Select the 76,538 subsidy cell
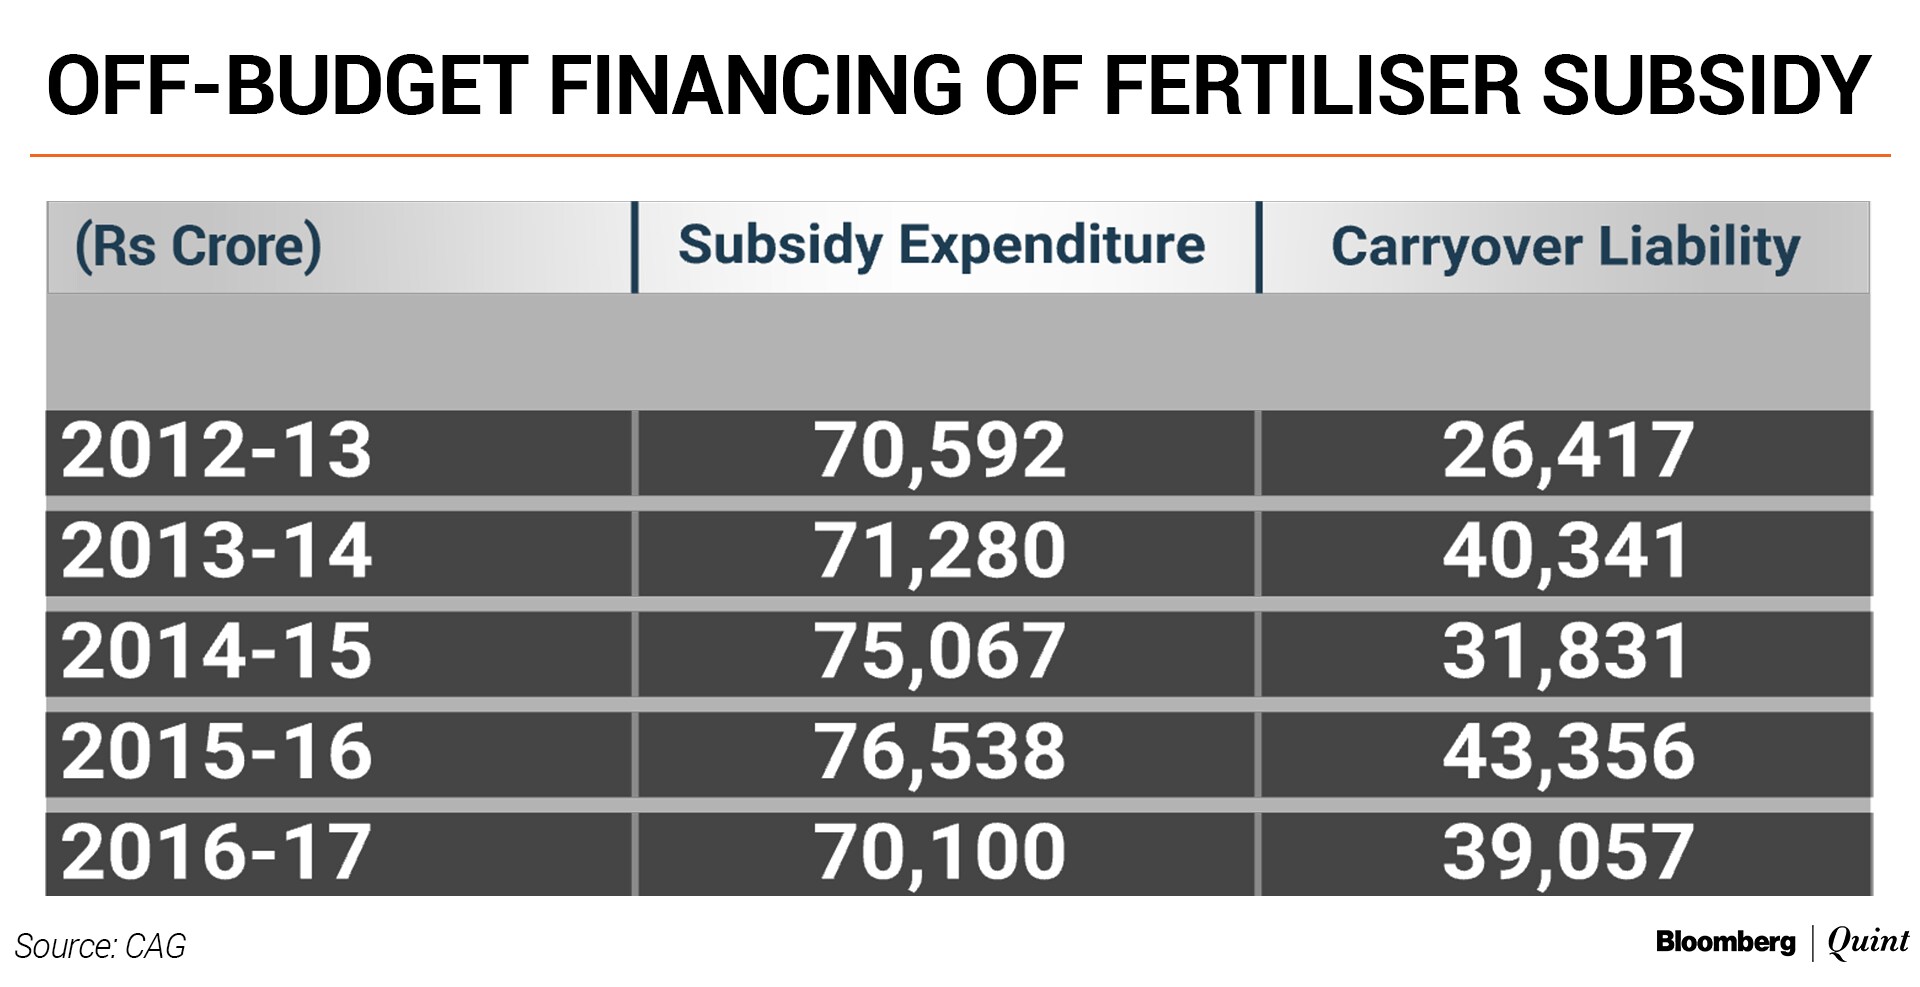 click(940, 752)
